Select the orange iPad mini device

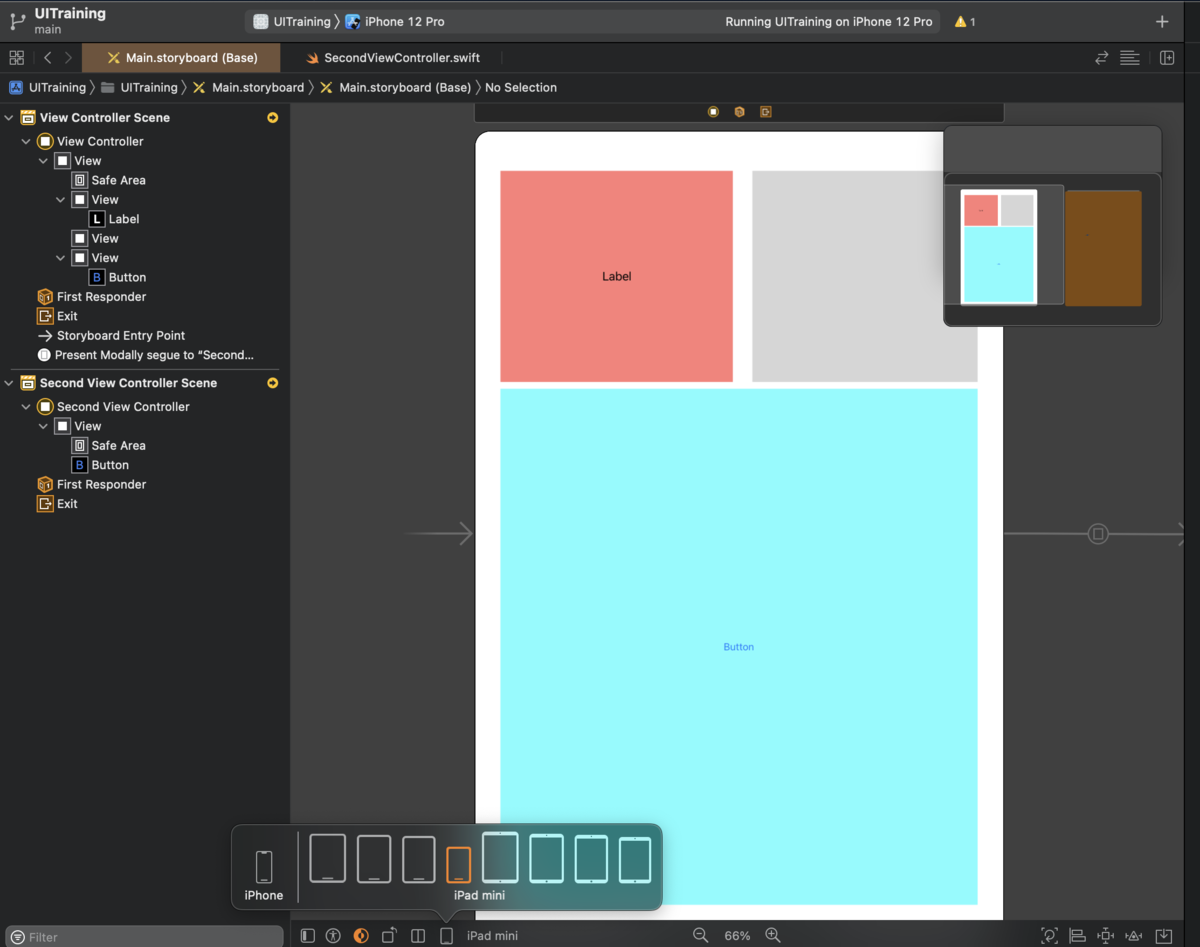pos(459,865)
